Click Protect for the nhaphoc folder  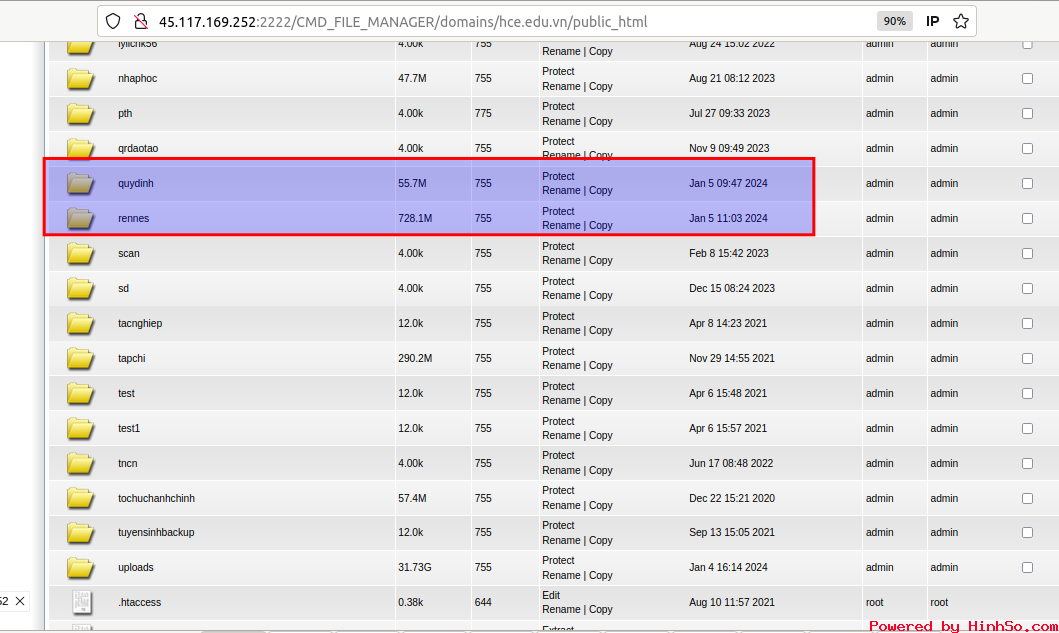coord(558,71)
